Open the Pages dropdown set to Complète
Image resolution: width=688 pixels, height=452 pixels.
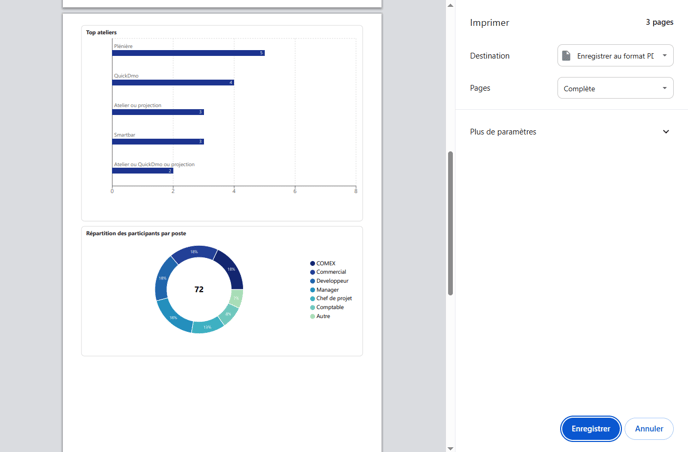pos(615,88)
